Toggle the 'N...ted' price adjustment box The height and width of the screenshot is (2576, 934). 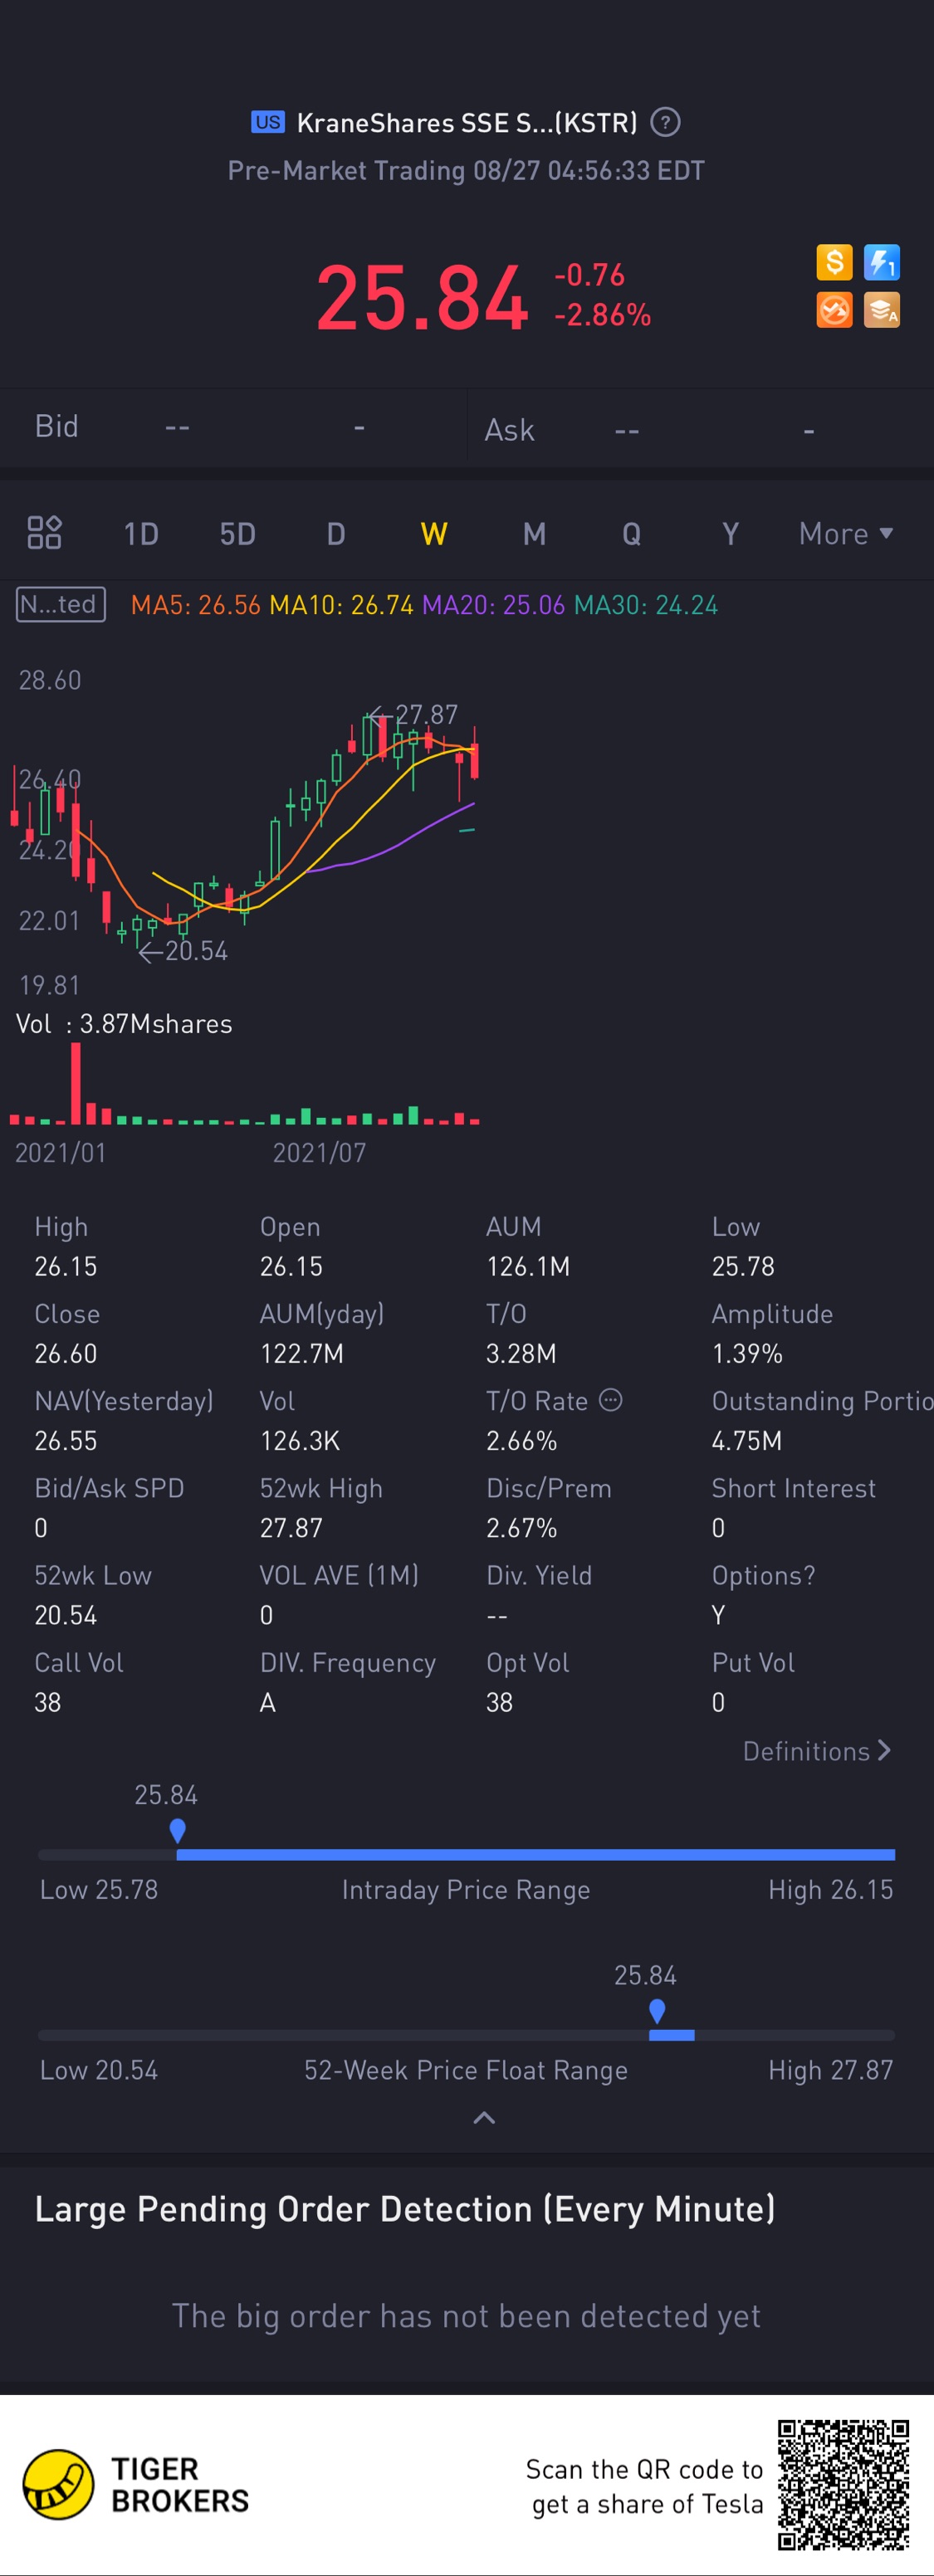pos(61,605)
